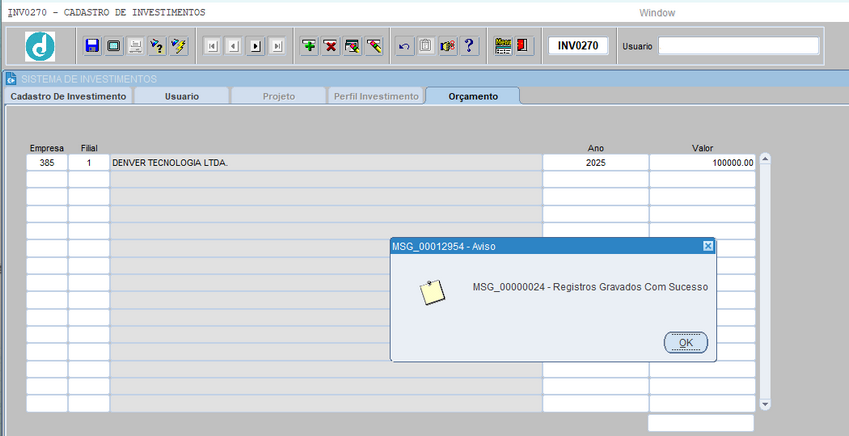849x436 pixels.
Task: Click the Empresa cell with 385
Action: click(x=47, y=162)
